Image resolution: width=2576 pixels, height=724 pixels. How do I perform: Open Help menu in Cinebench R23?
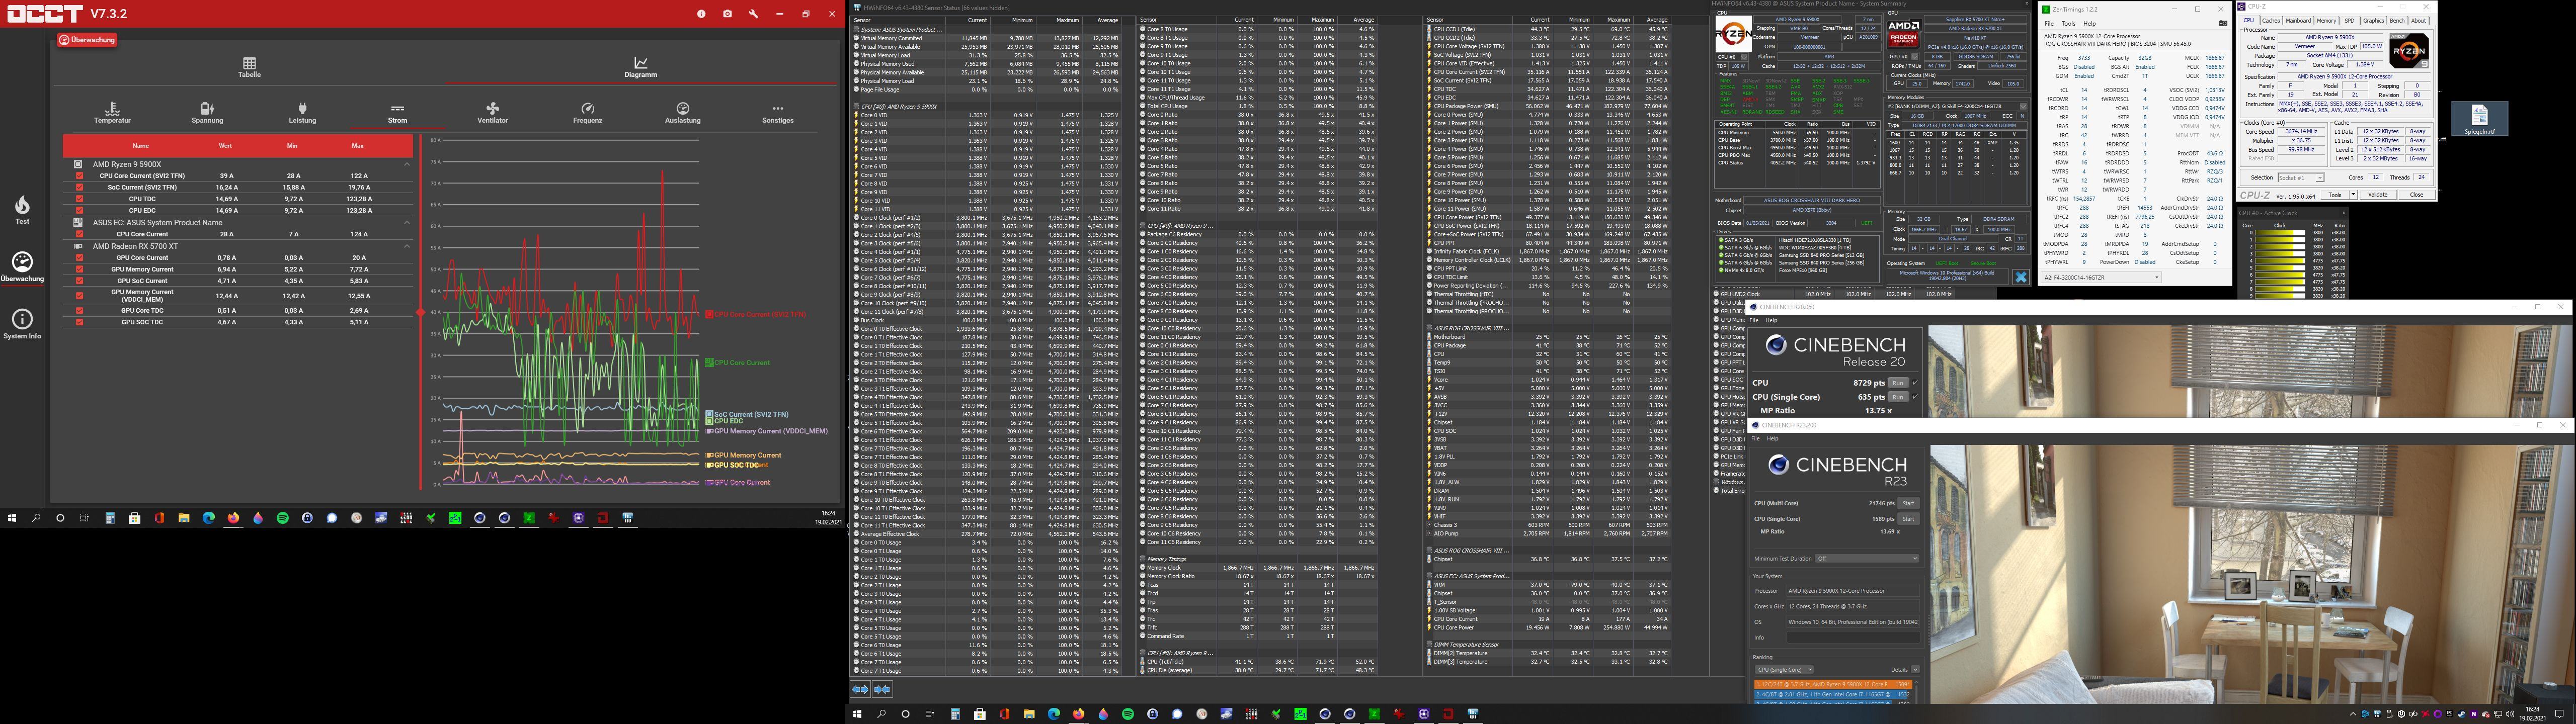click(1773, 438)
